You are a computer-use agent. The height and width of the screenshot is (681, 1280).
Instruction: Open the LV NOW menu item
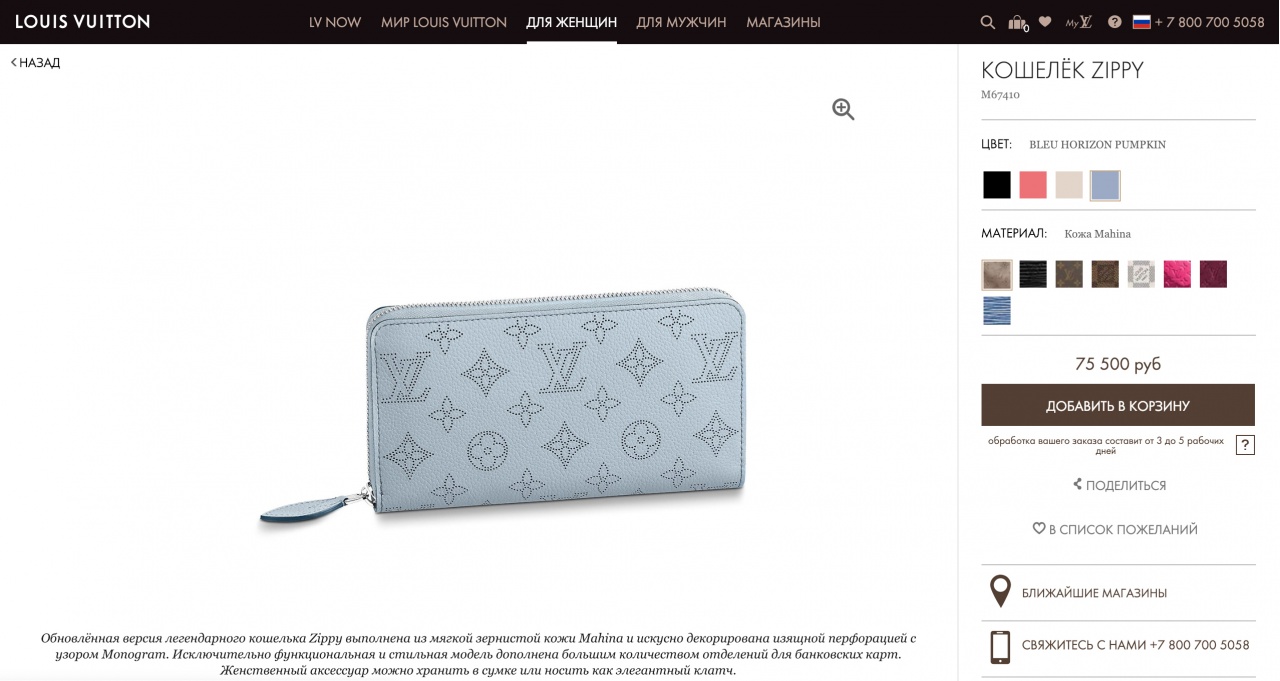pyautogui.click(x=335, y=22)
